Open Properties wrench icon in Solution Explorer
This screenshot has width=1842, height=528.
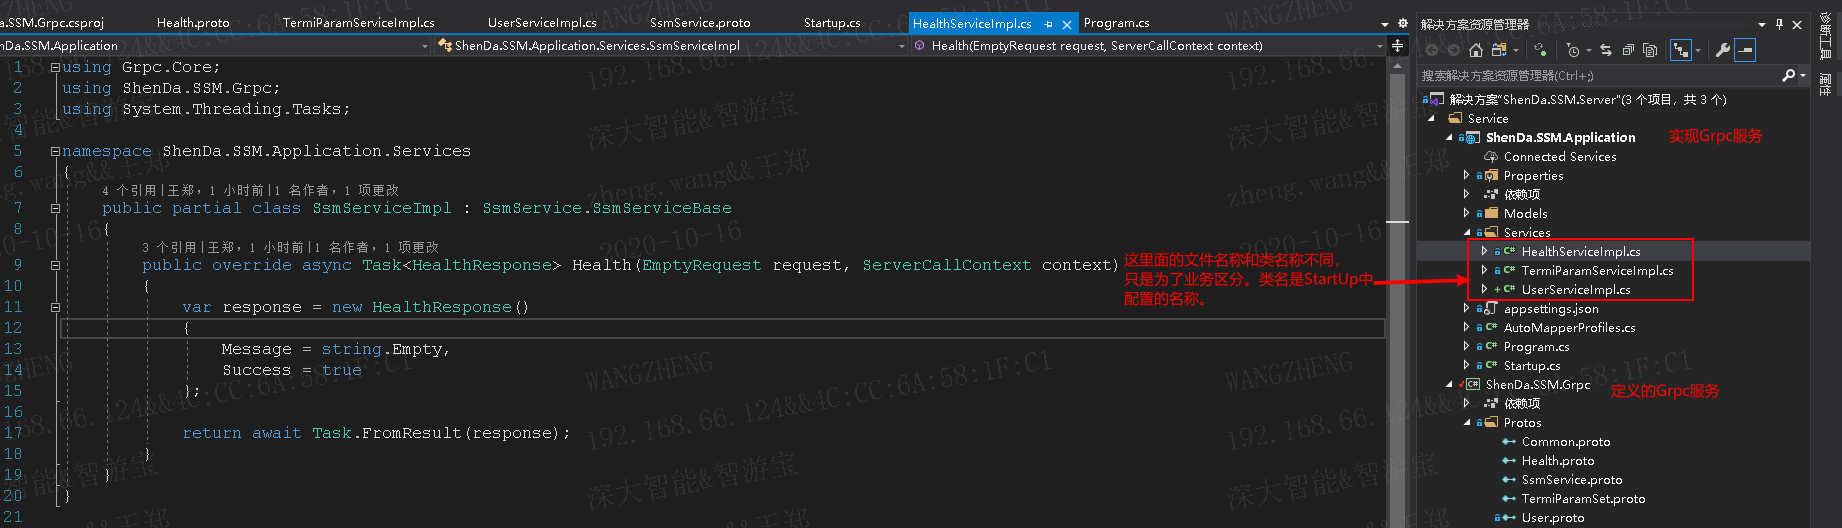(x=1723, y=50)
